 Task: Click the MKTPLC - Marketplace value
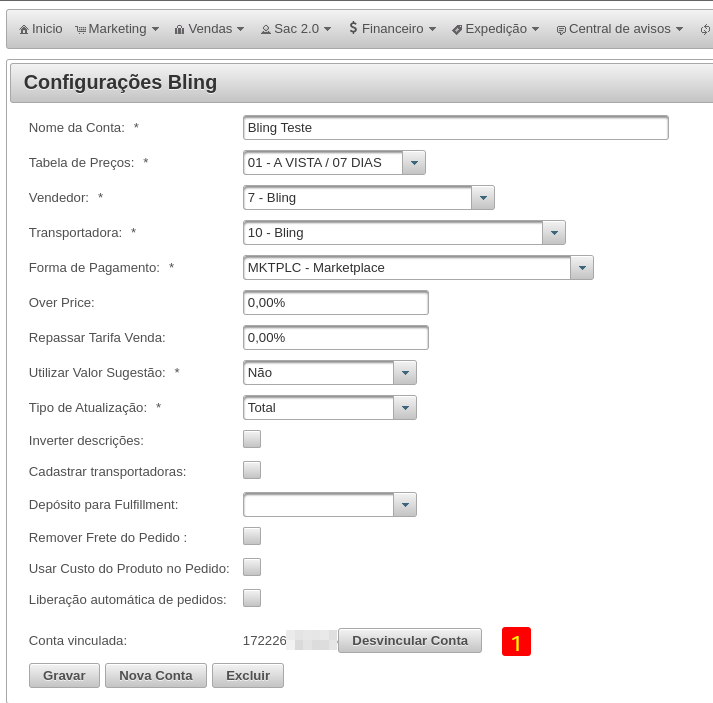point(316,268)
